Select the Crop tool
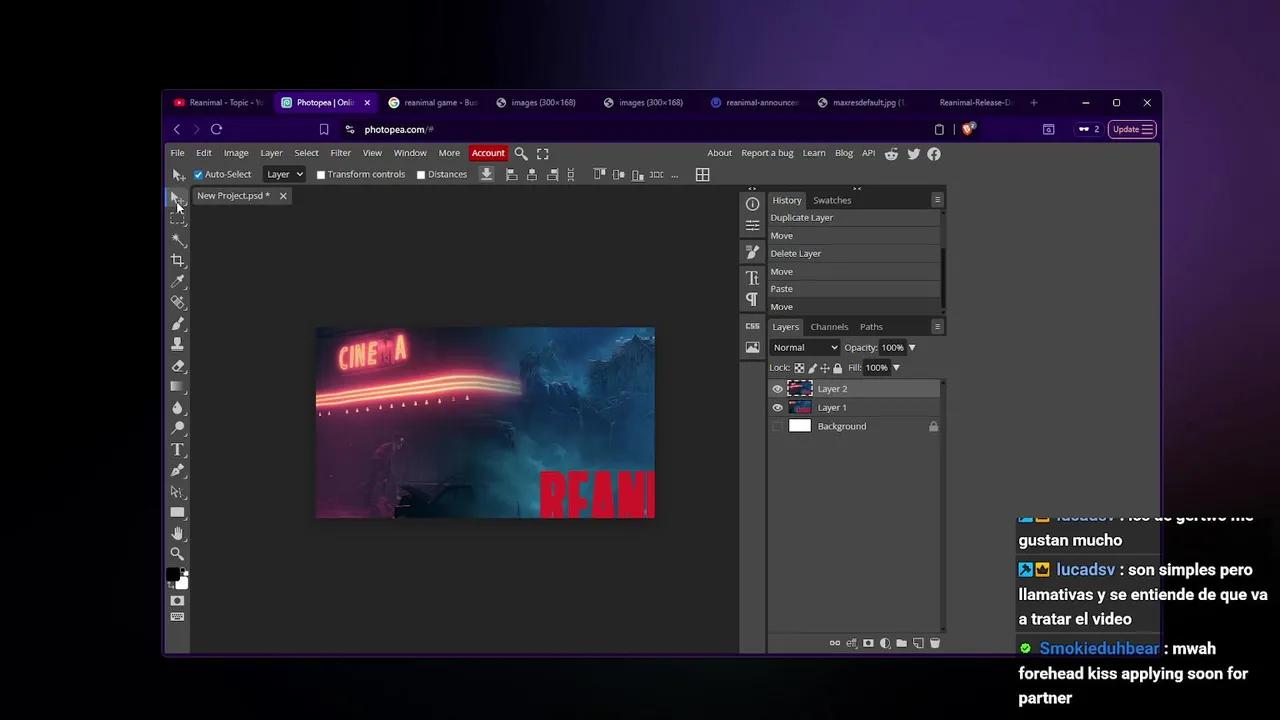The image size is (1280, 720). 177,260
